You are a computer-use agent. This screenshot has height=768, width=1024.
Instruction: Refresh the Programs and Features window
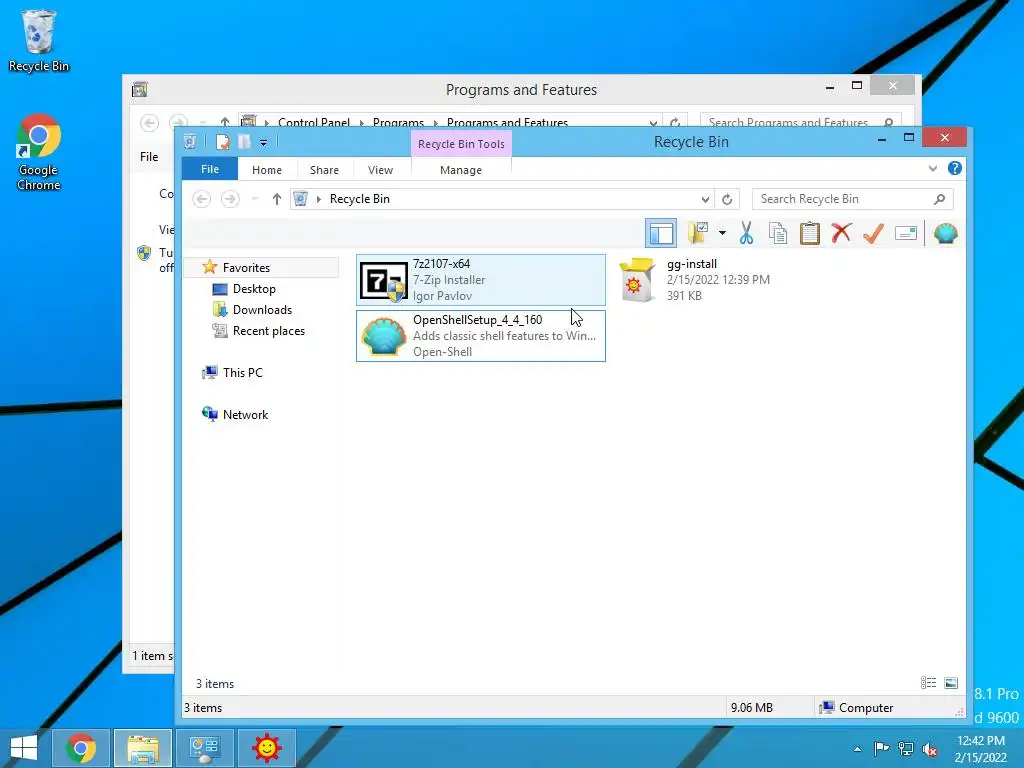point(675,122)
